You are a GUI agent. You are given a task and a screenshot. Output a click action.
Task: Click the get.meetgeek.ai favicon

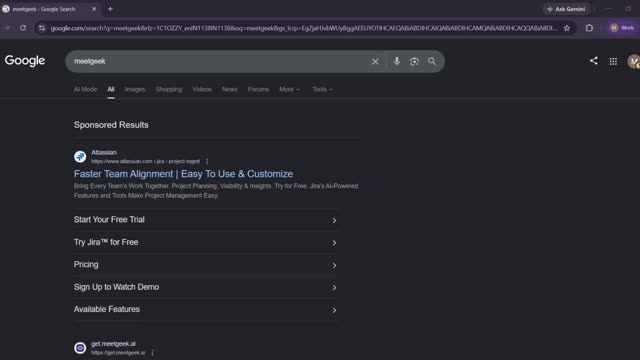[x=80, y=348]
